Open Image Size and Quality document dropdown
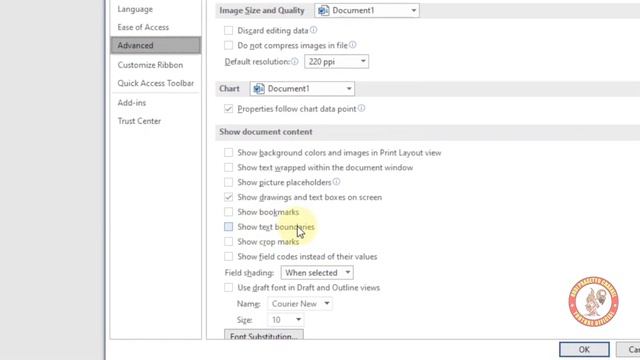 (x=367, y=11)
